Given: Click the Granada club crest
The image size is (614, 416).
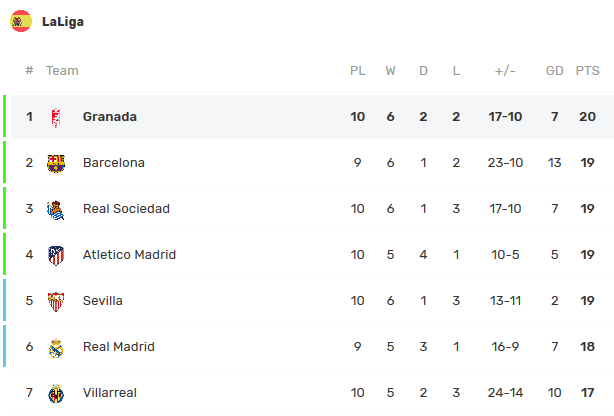Looking at the screenshot, I should pos(56,117).
